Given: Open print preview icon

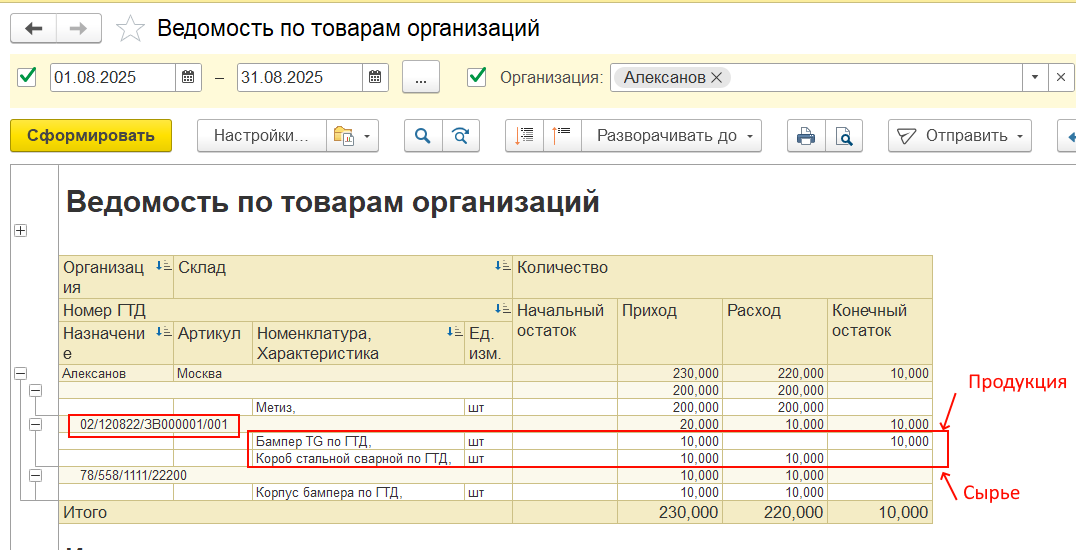Looking at the screenshot, I should pyautogui.click(x=844, y=136).
